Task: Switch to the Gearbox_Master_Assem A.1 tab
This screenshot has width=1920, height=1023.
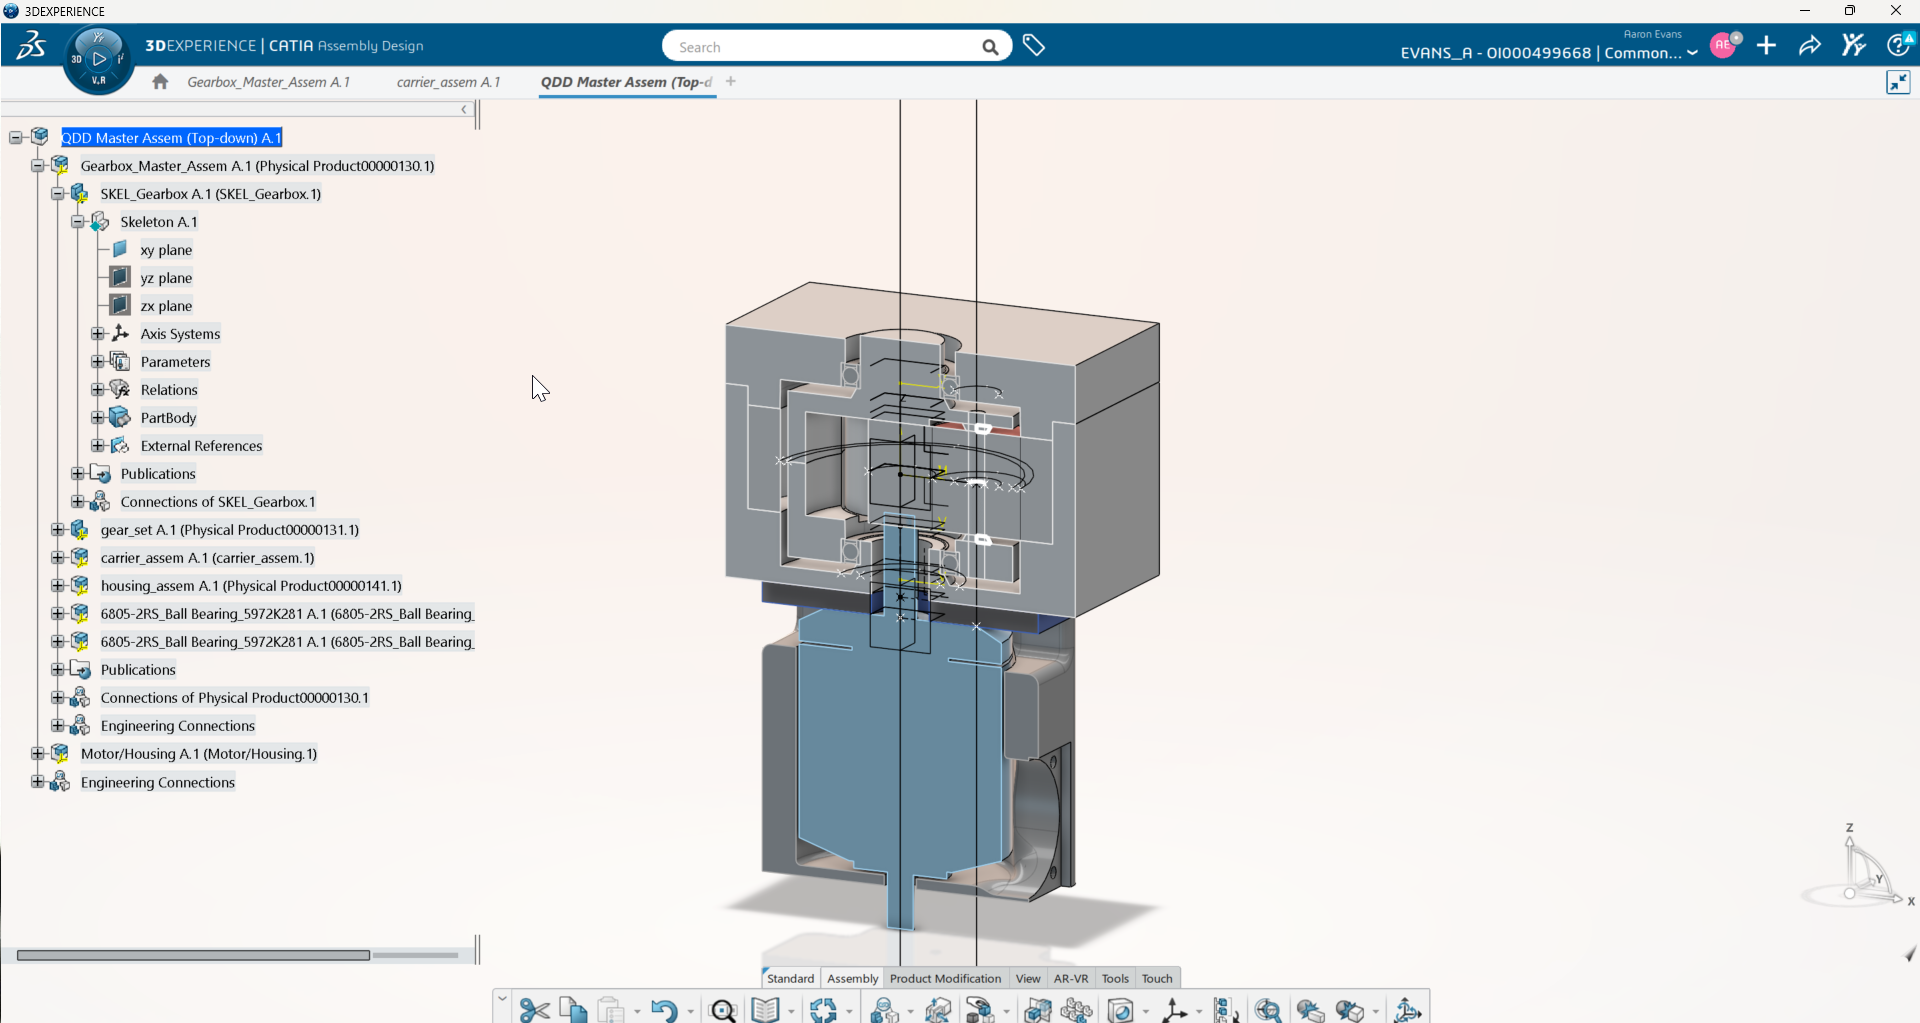Action: [x=269, y=82]
